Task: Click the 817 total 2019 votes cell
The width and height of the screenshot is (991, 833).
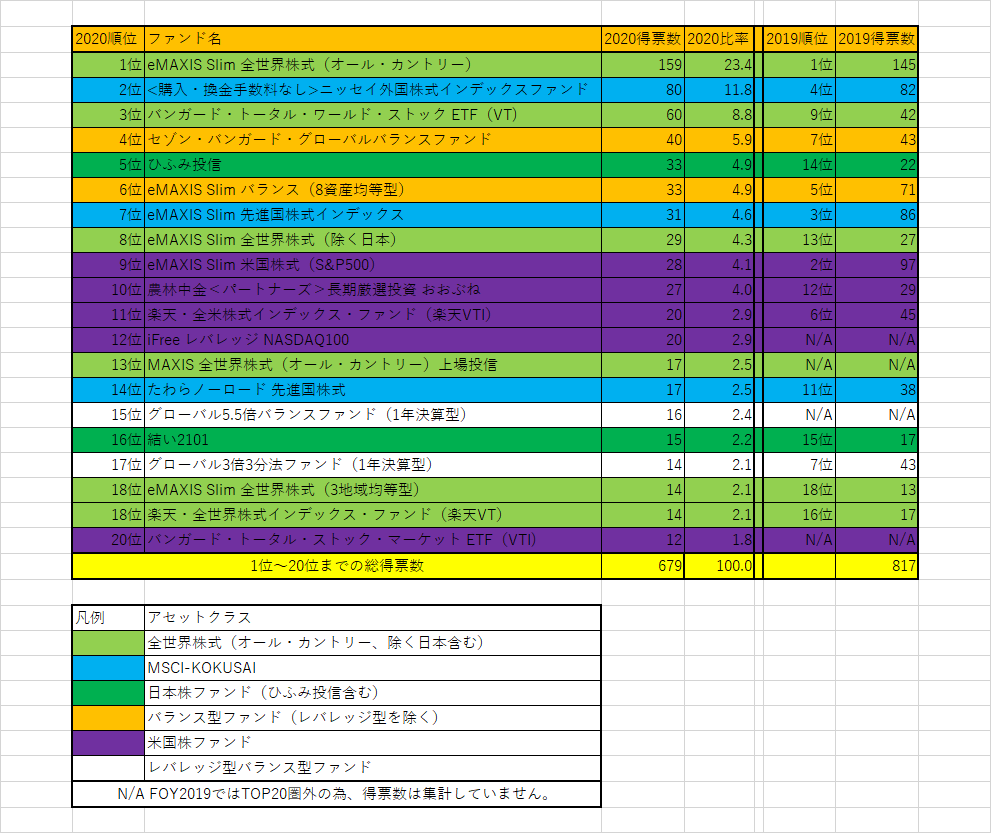Action: [877, 566]
